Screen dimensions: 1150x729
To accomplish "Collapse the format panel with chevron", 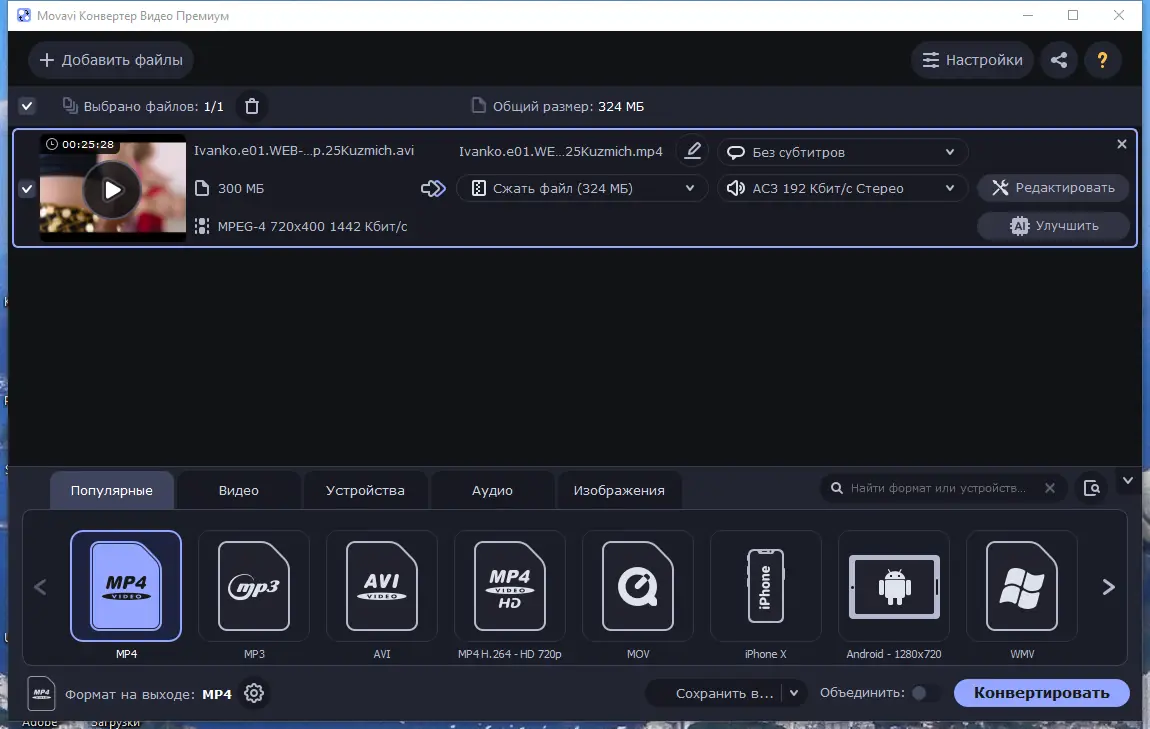I will (1128, 481).
